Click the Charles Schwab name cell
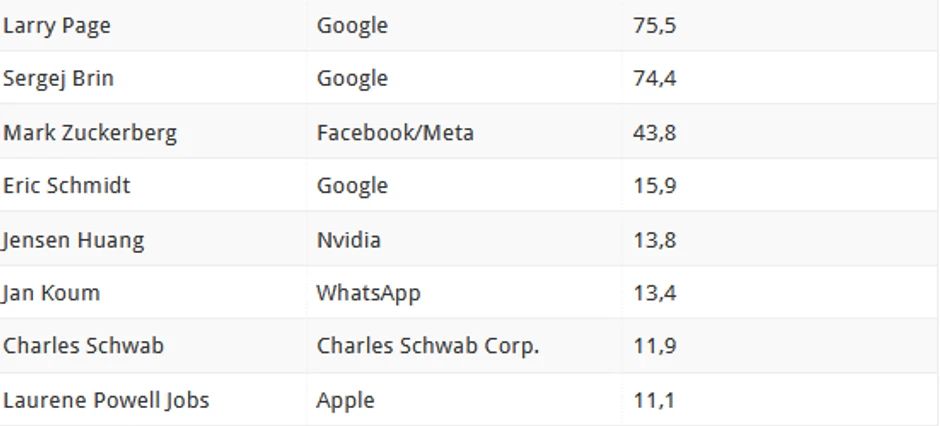Viewport: 940px width, 426px height. click(x=83, y=346)
